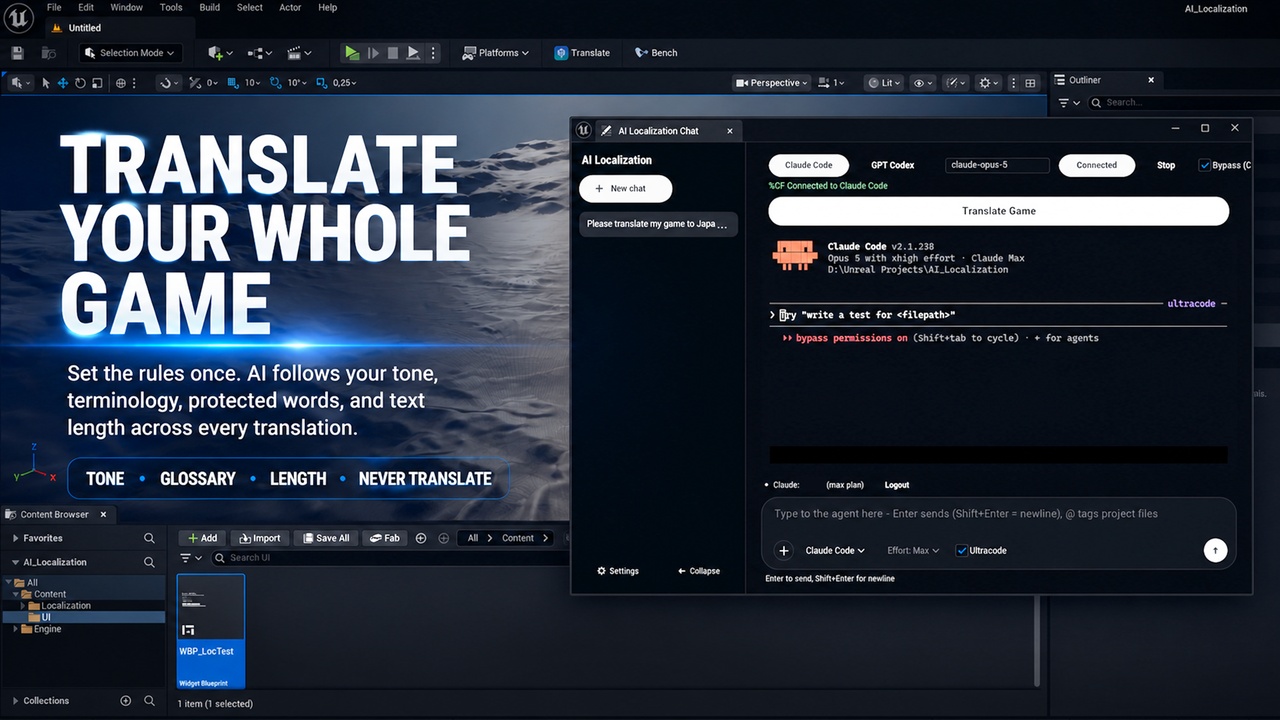
Task: Click the Save icon in main toolbar
Action: pos(17,53)
